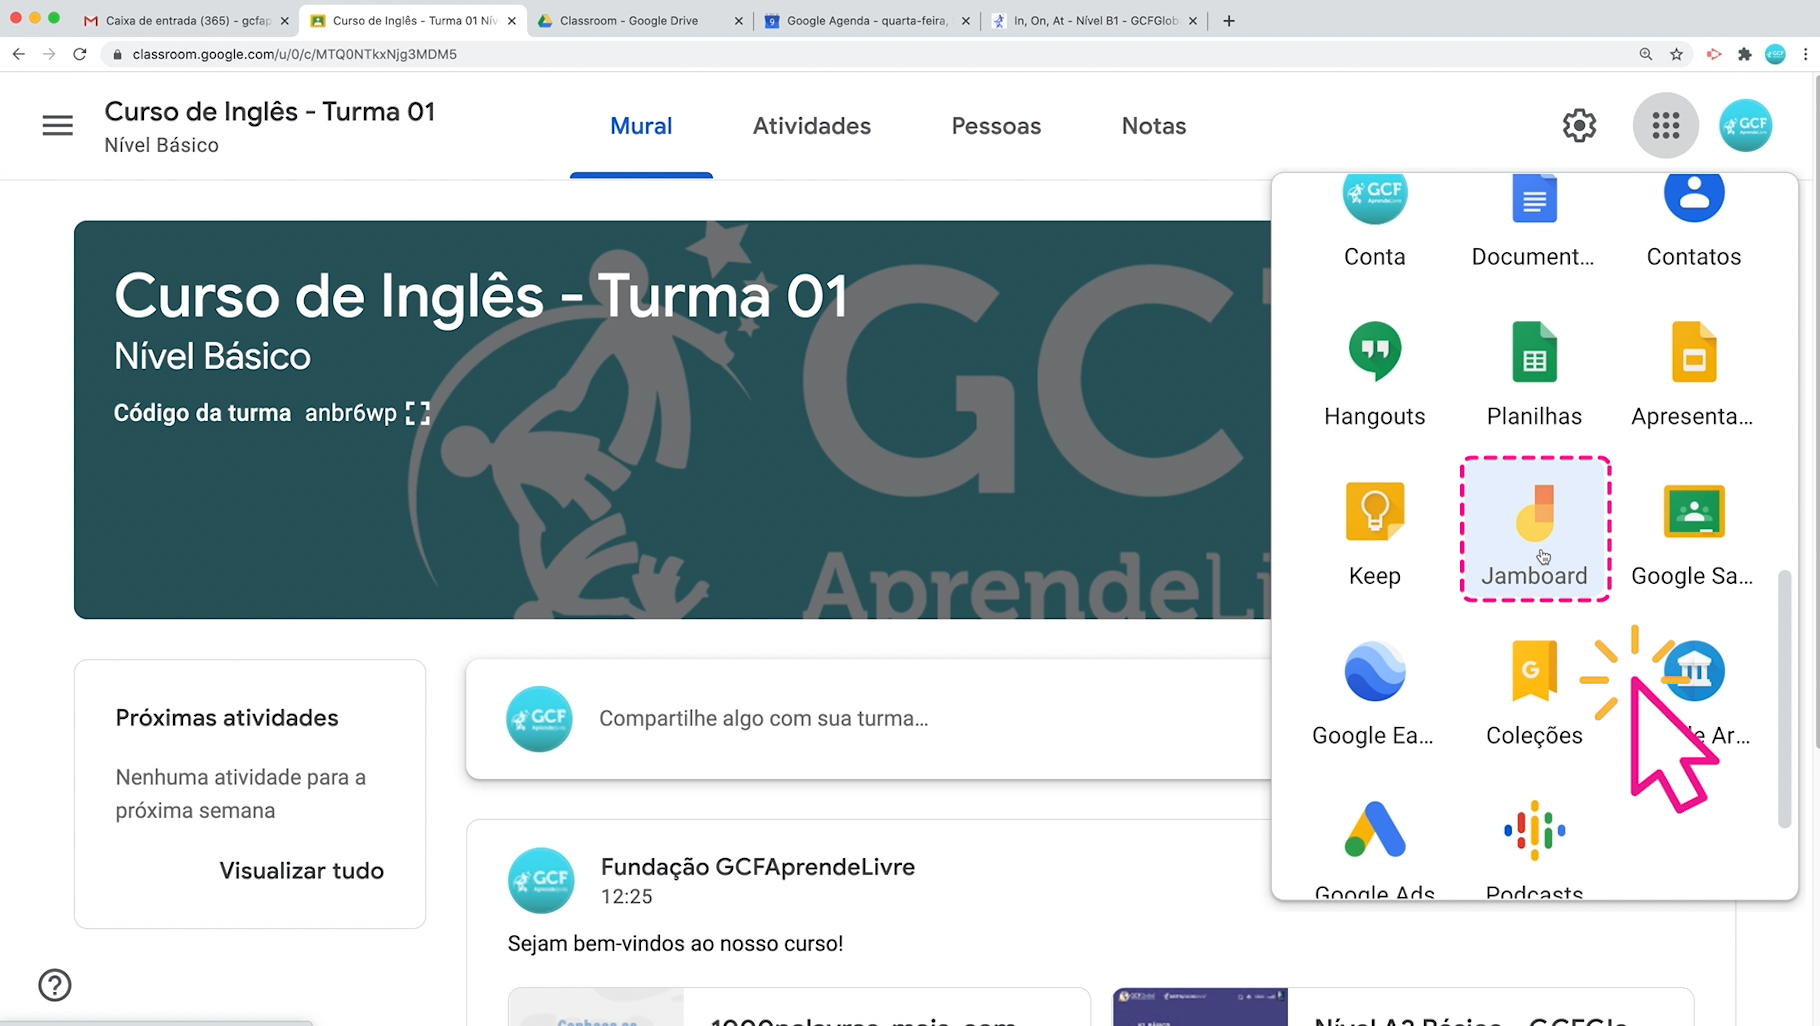Viewport: 1820px width, 1026px height.
Task: Go back in browser history
Action: pos(19,54)
